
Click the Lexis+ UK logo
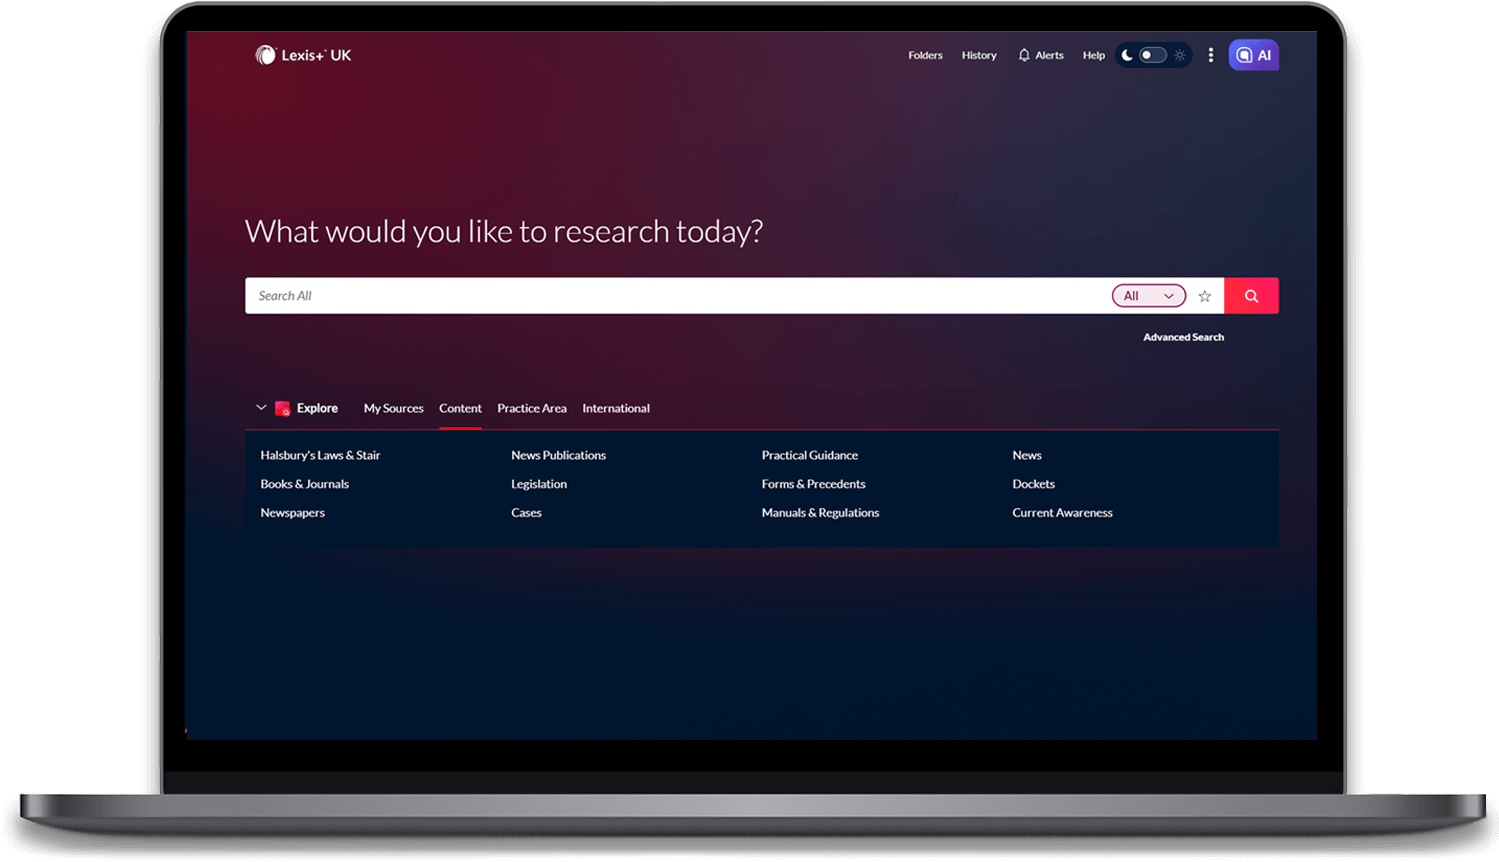coord(303,55)
